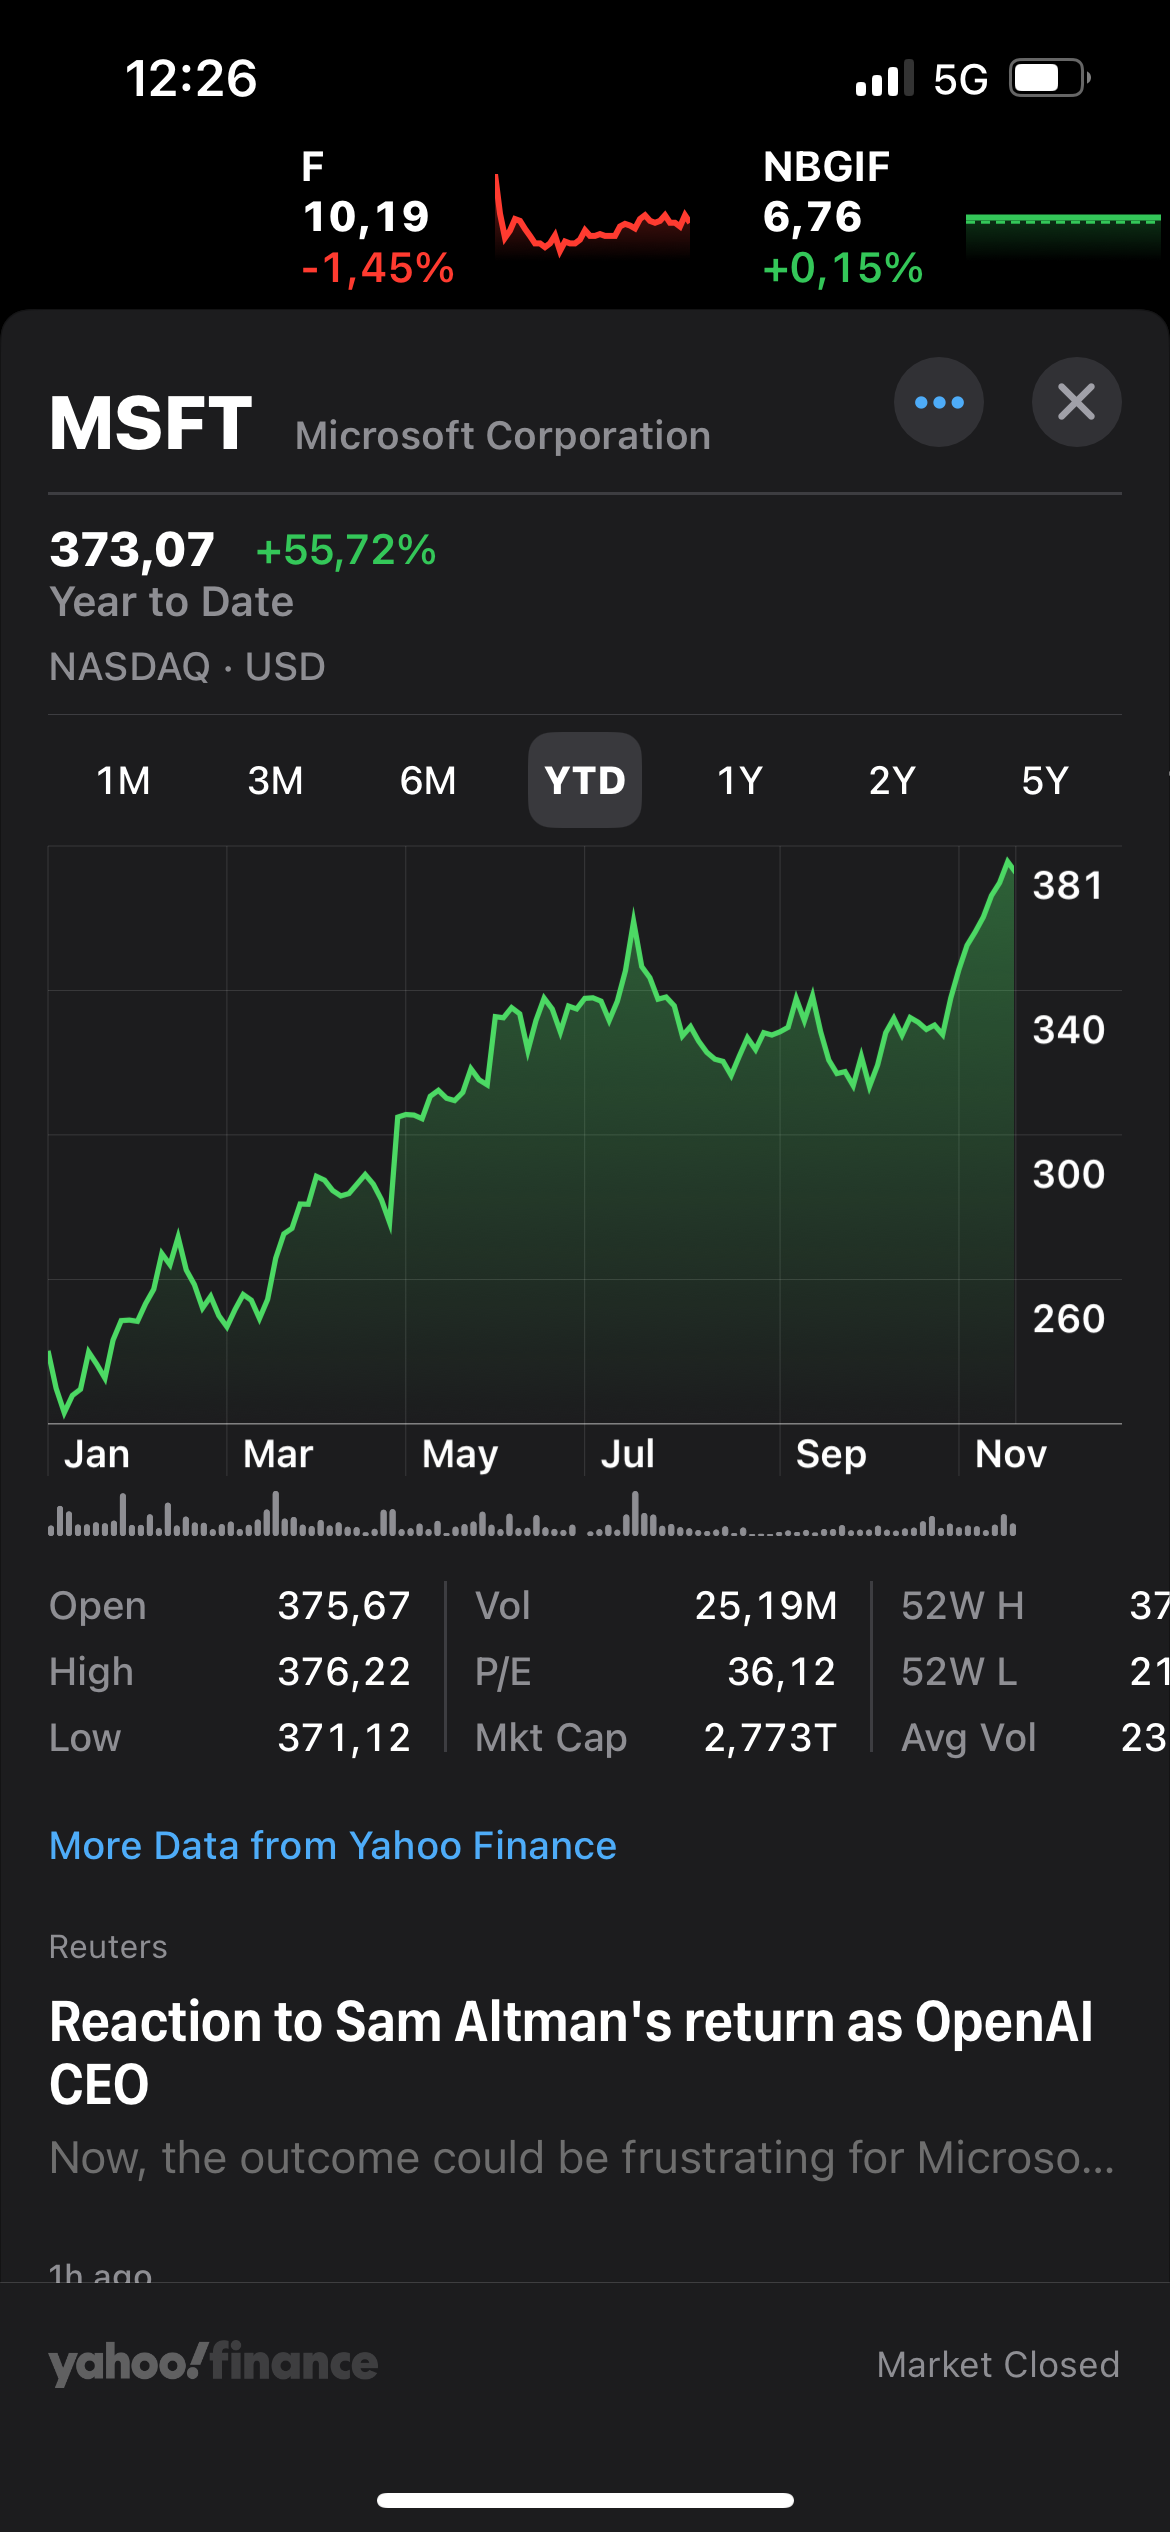Select the 2Y time range
This screenshot has height=2532, width=1170.
click(x=892, y=780)
